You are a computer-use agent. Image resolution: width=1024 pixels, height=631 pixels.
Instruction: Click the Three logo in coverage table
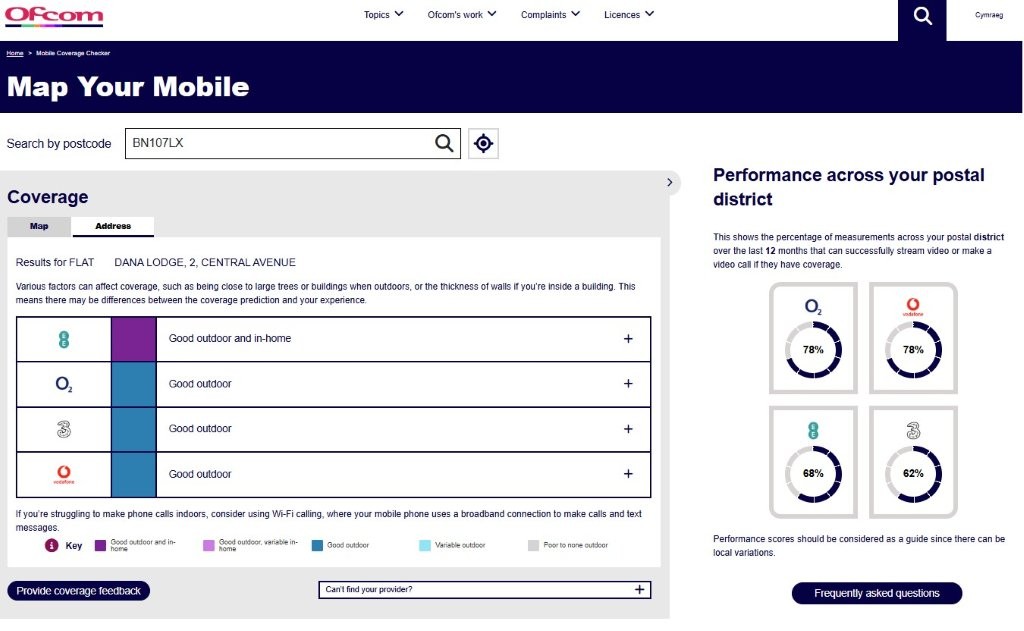63,429
